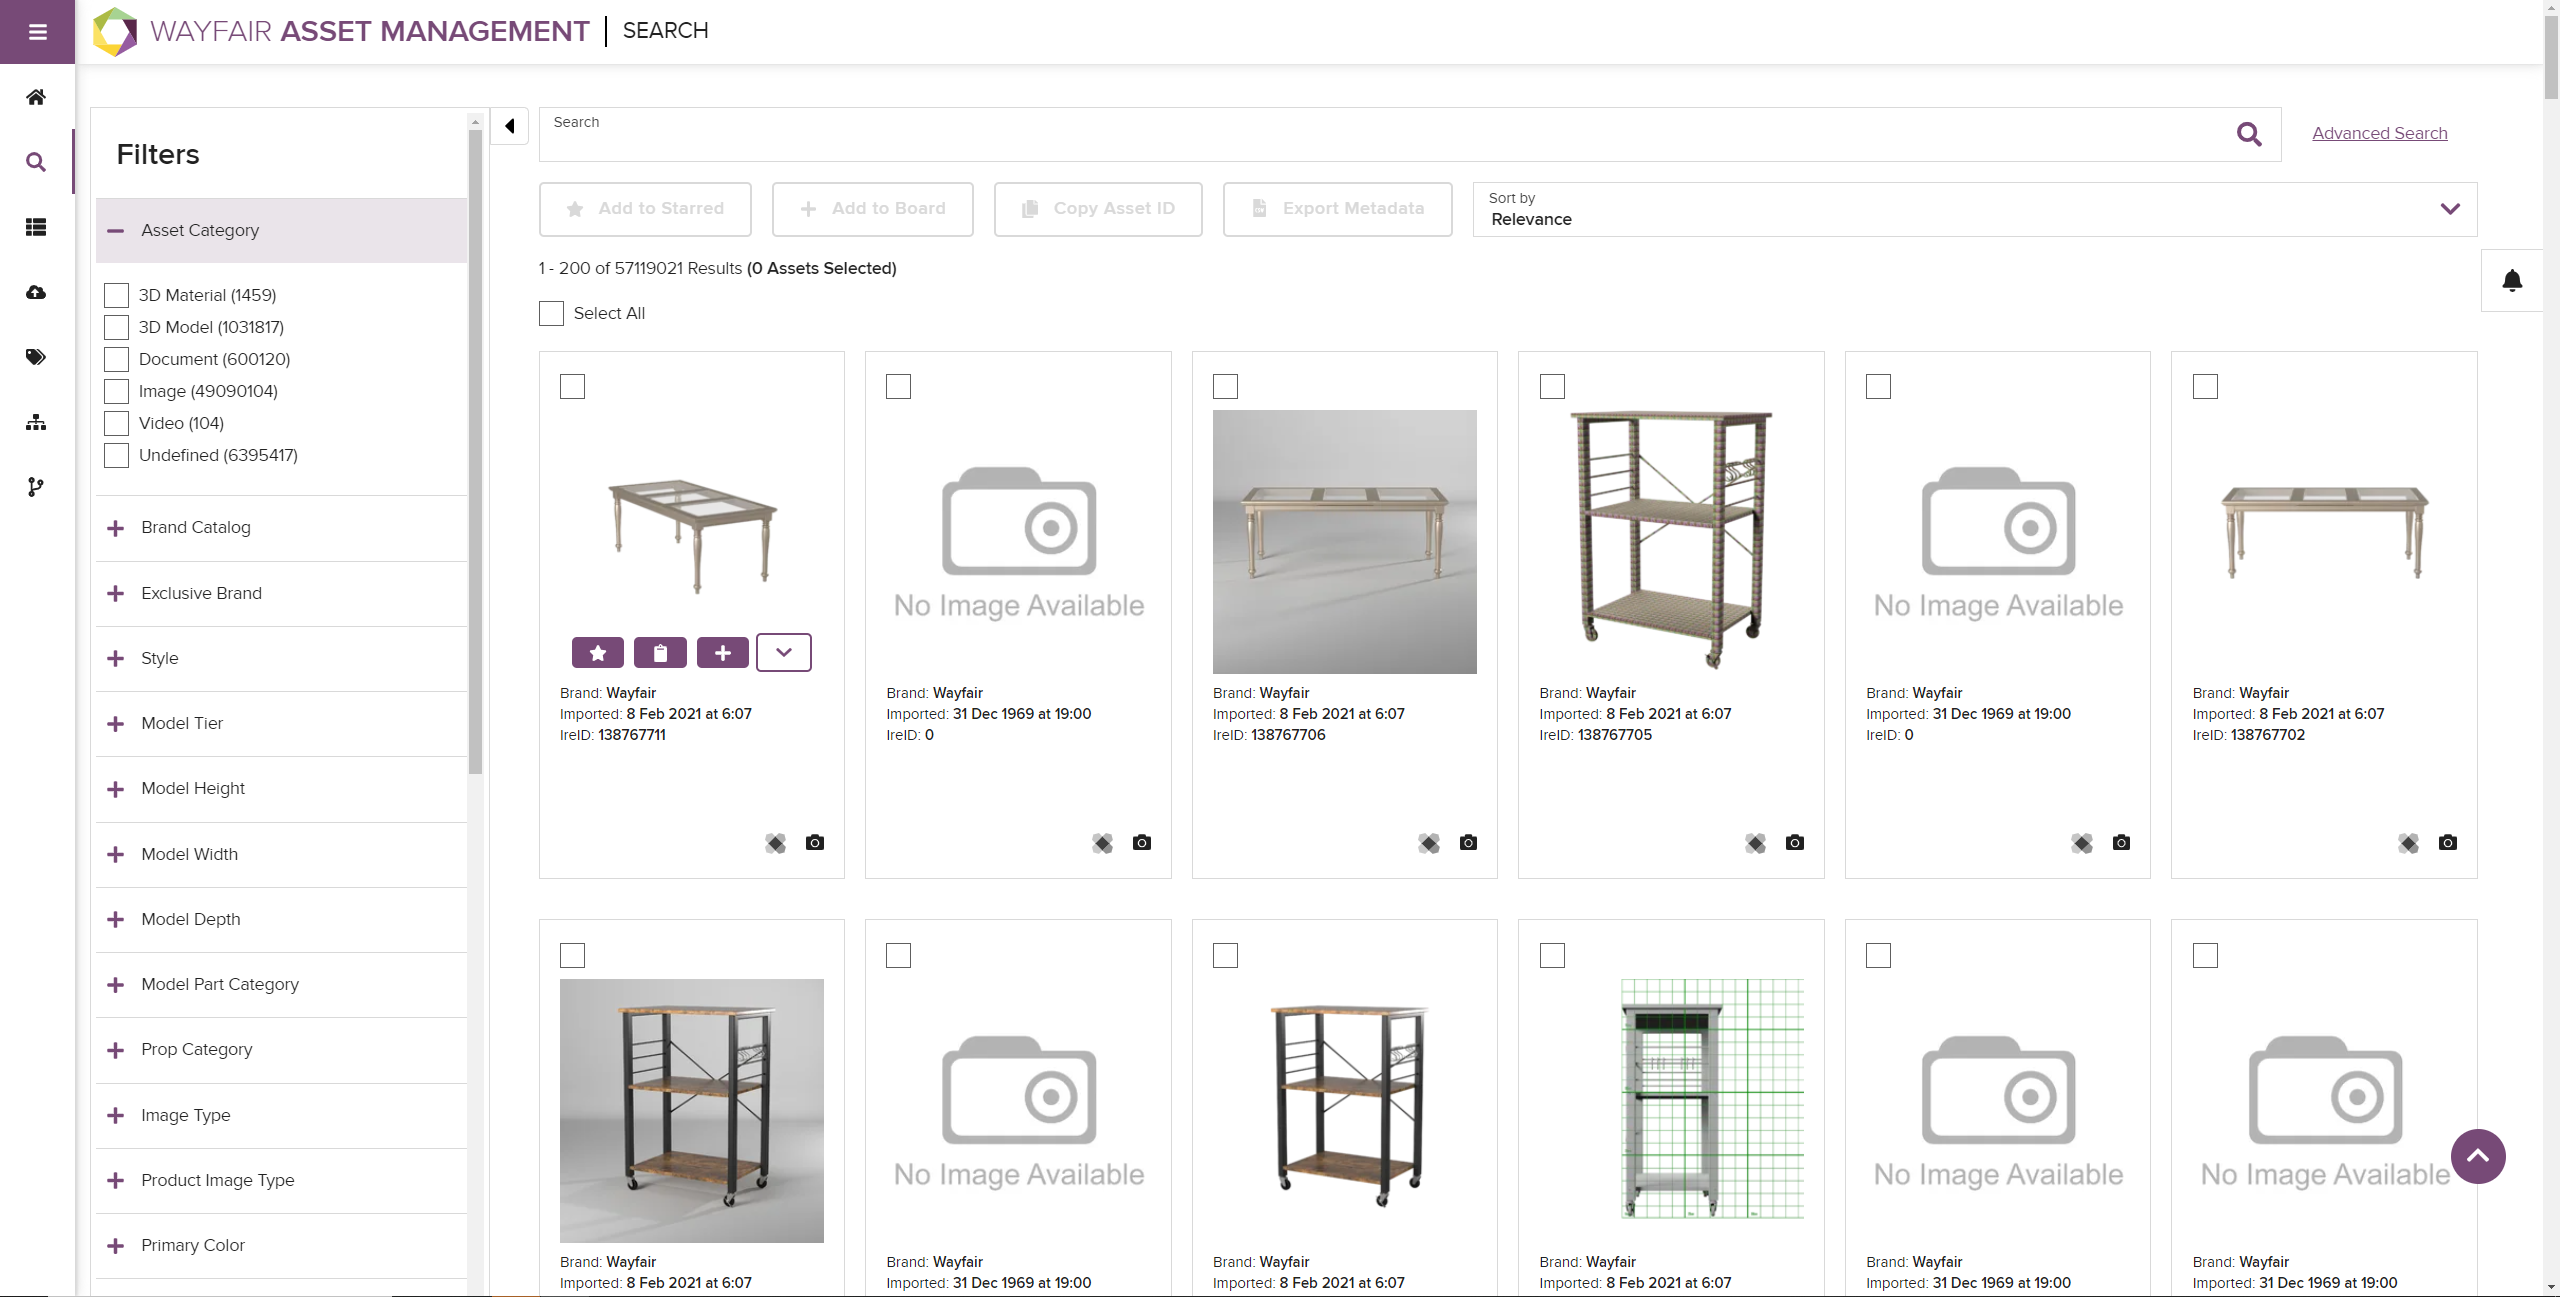2560x1297 pixels.
Task: Open the upload cloud icon in sidebar
Action: tap(36, 292)
